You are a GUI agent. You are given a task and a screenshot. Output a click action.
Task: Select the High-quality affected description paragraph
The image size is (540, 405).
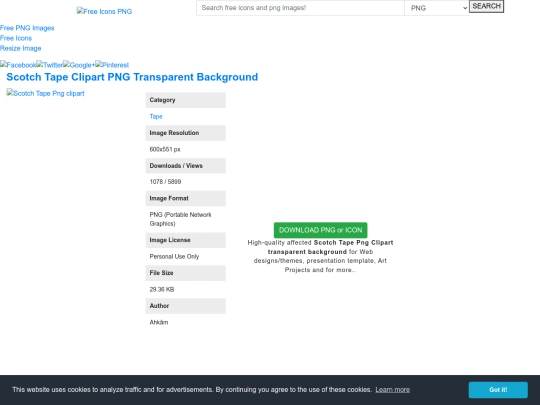click(x=320, y=256)
